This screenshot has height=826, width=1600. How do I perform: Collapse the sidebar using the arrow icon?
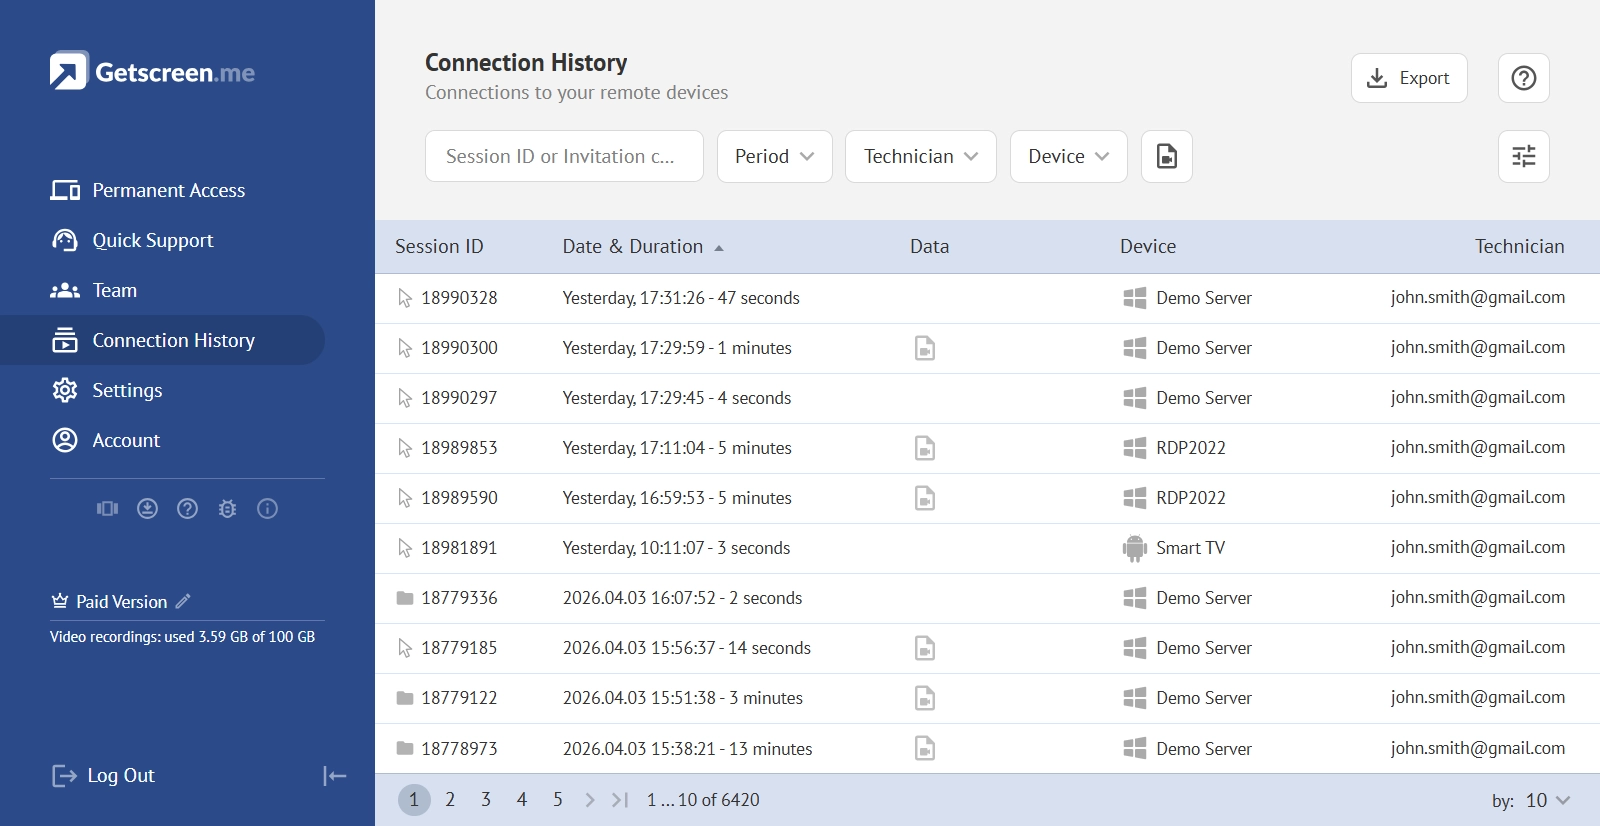coord(334,776)
